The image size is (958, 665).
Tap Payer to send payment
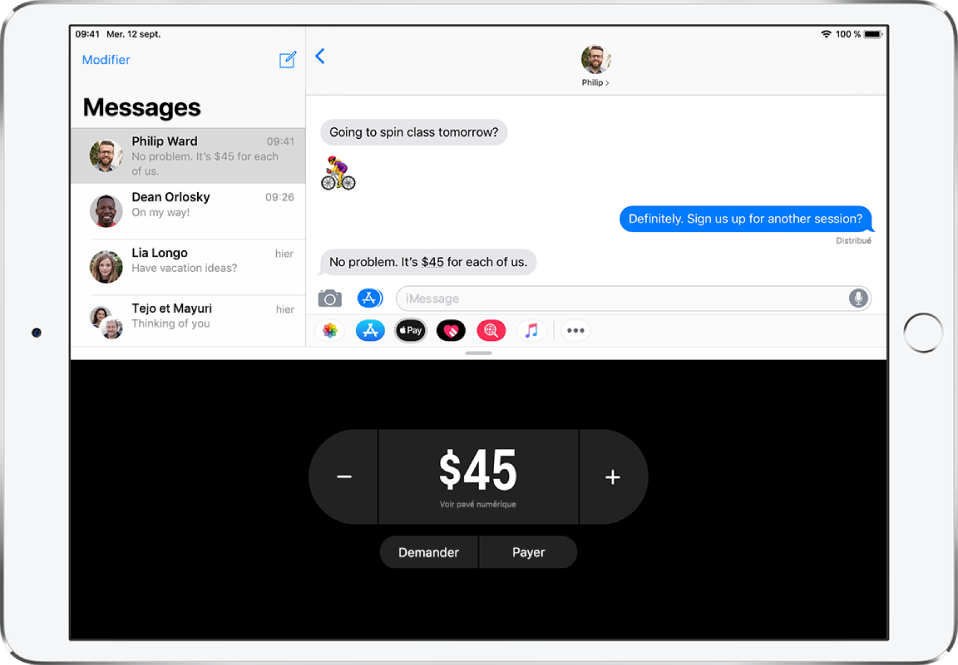(x=528, y=553)
